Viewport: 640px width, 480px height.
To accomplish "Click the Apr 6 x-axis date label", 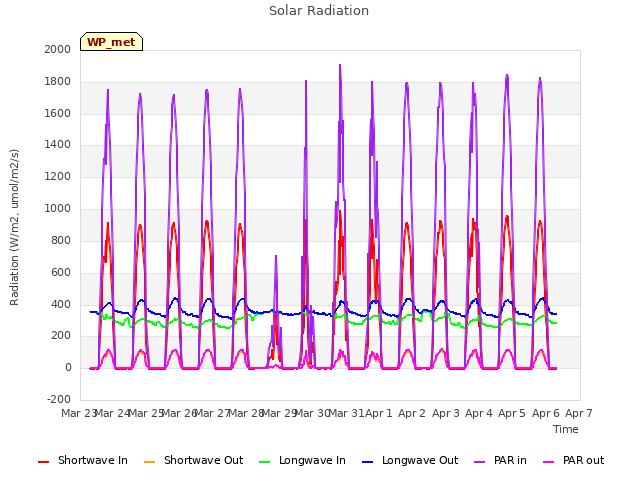I will [546, 413].
